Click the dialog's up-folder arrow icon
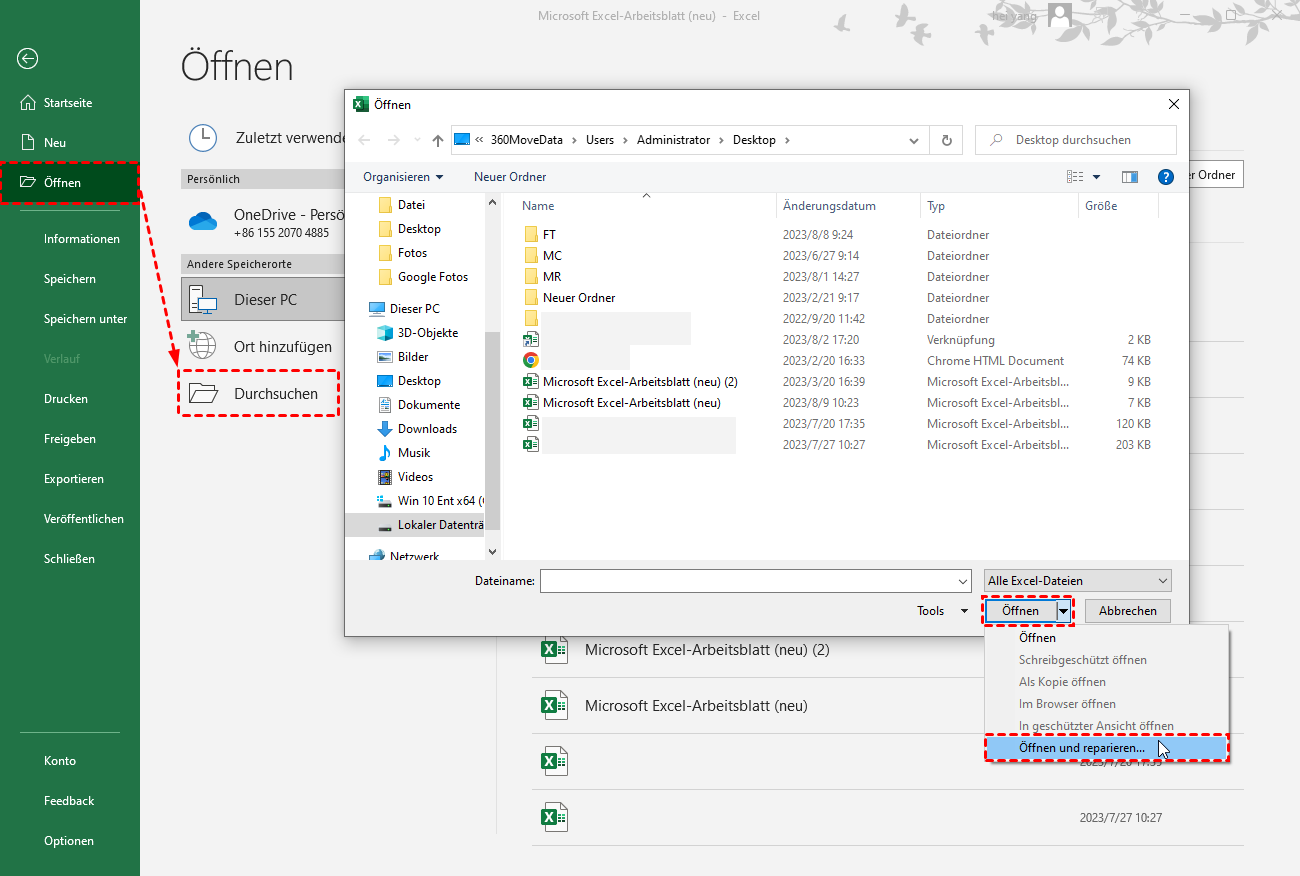This screenshot has height=876, width=1300. coord(437,141)
